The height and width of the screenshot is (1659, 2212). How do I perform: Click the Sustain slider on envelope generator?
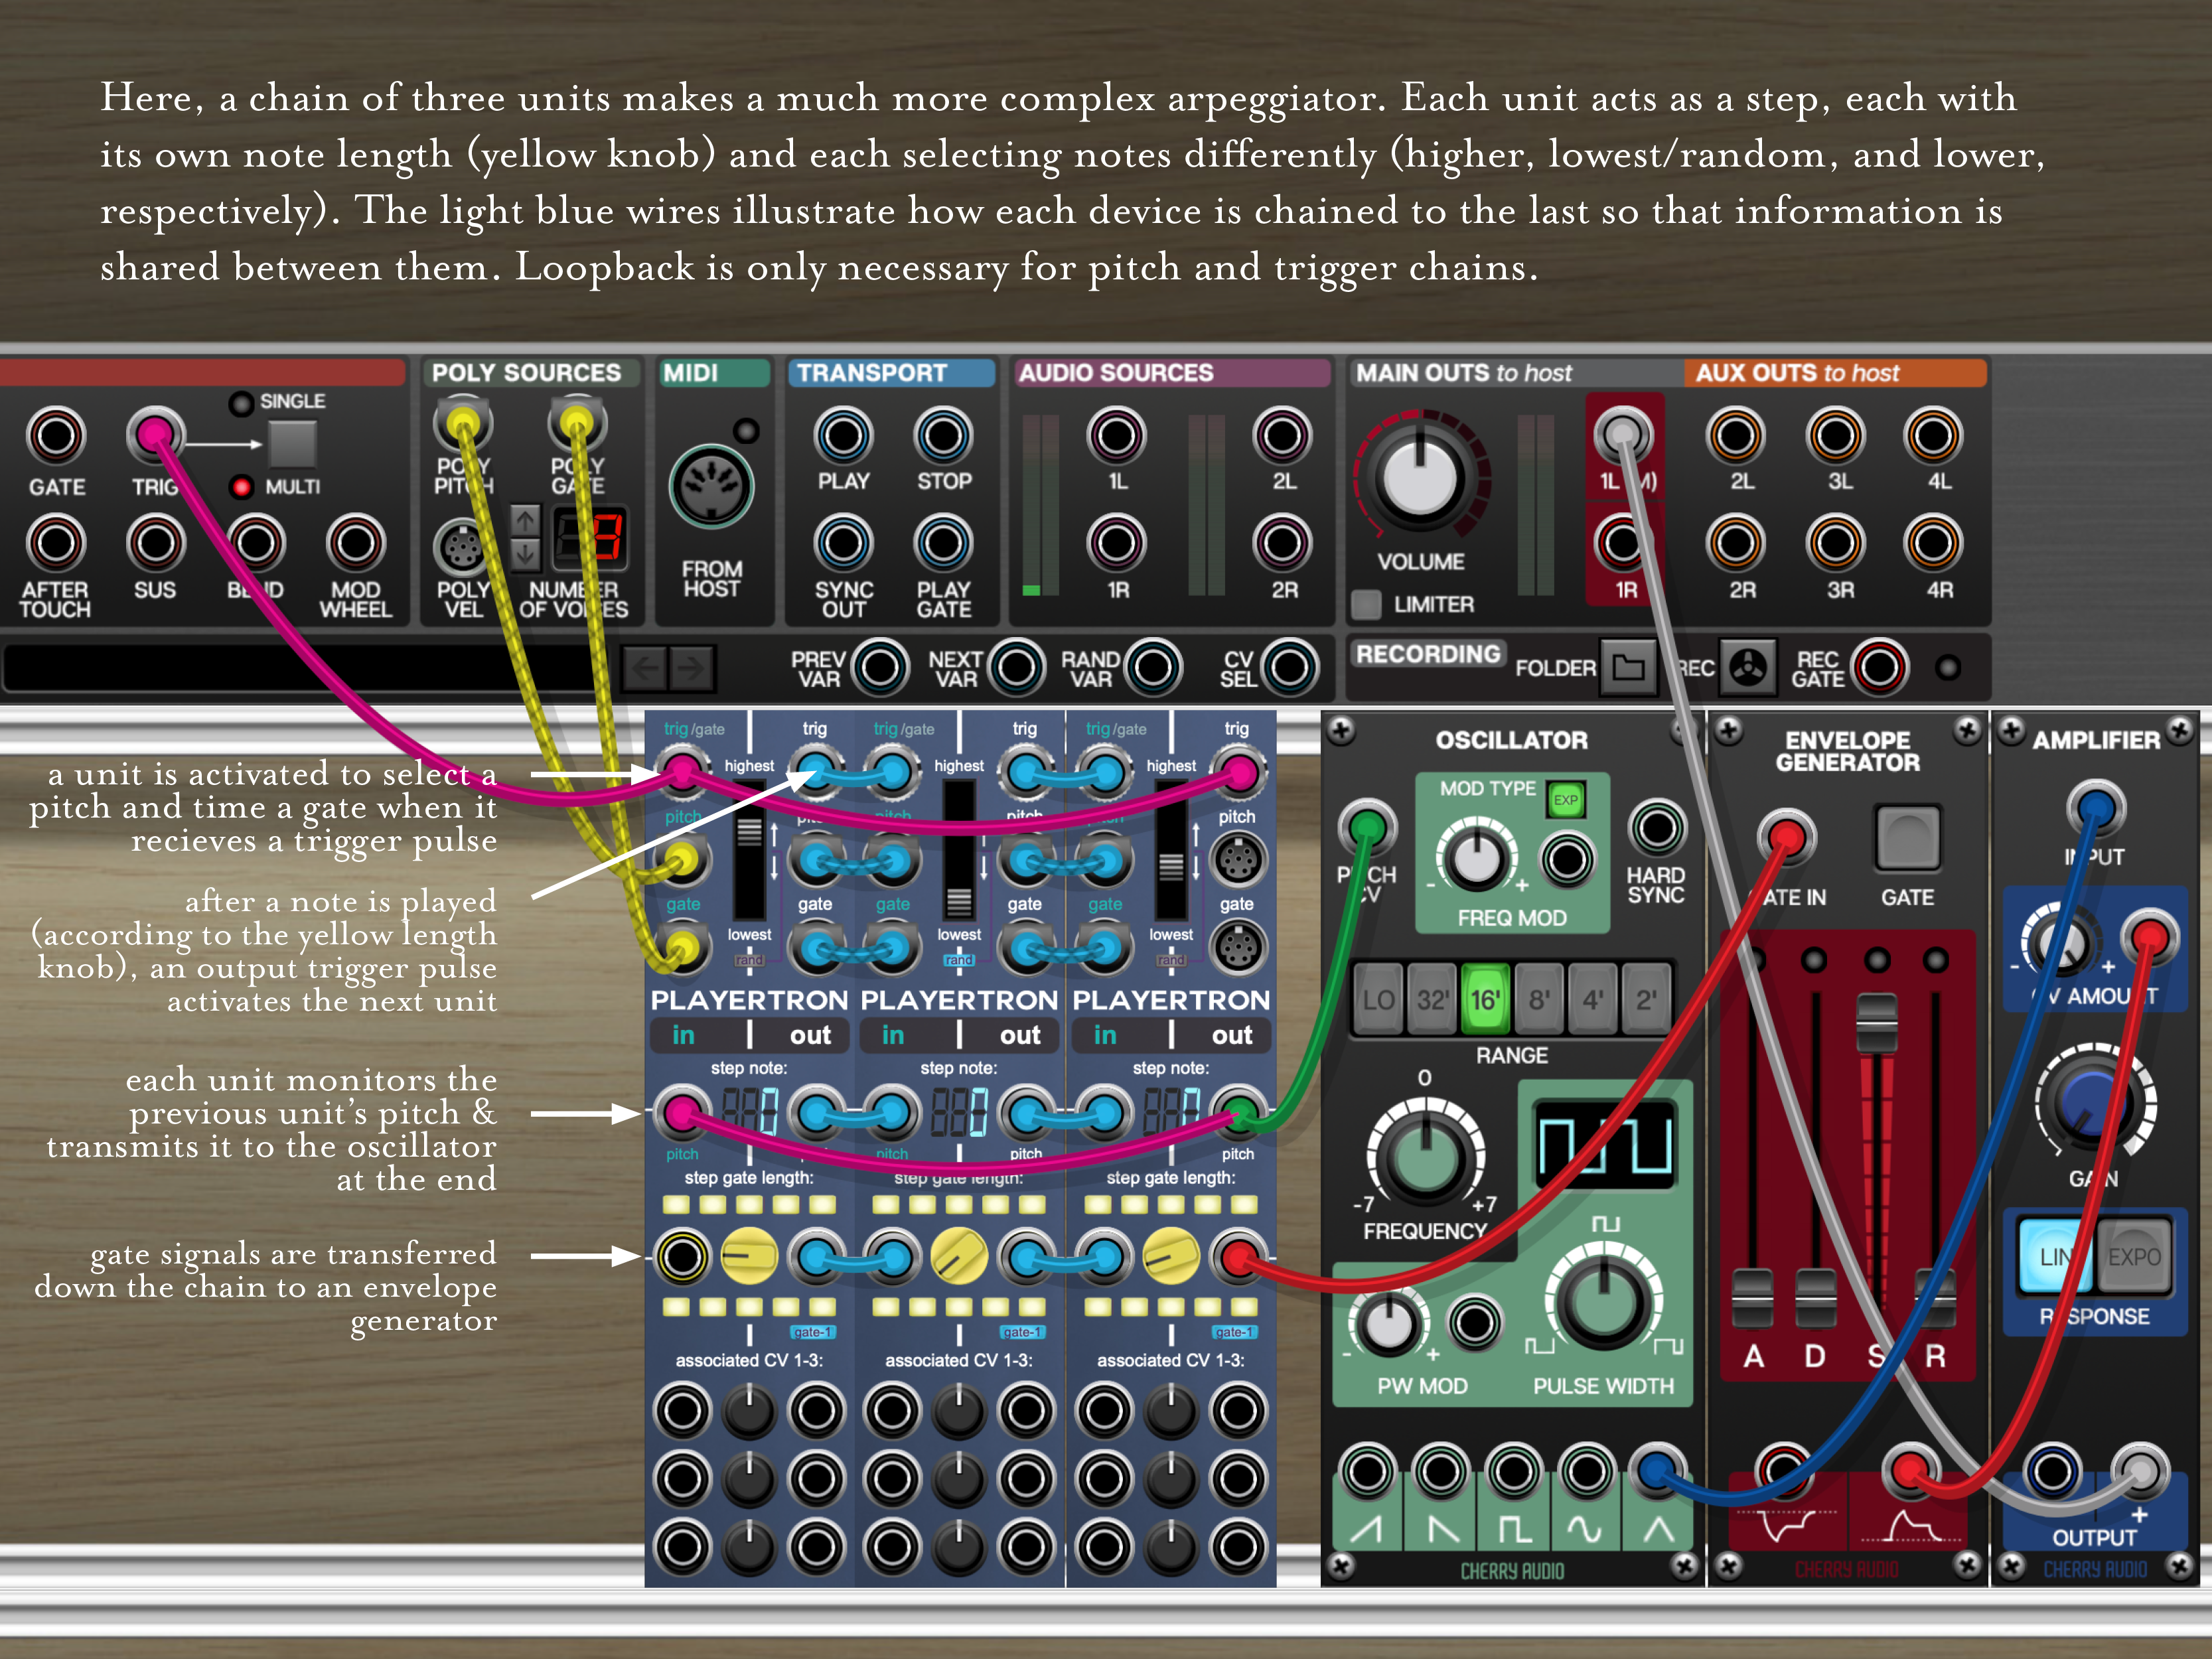point(1876,1022)
